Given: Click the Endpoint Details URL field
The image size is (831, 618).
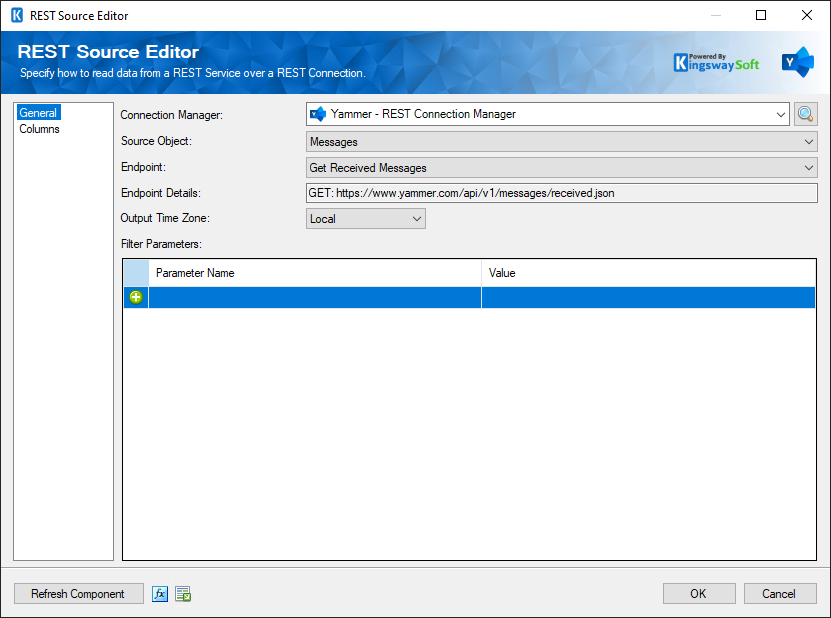Looking at the screenshot, I should pos(562,193).
